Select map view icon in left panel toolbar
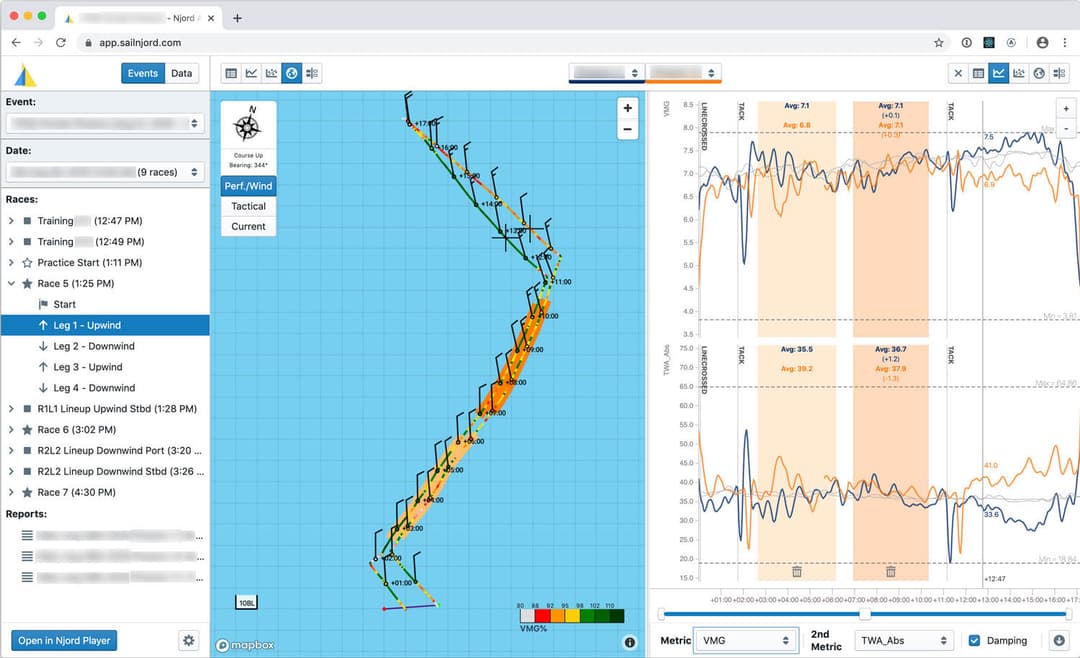This screenshot has height=658, width=1080. pyautogui.click(x=292, y=73)
